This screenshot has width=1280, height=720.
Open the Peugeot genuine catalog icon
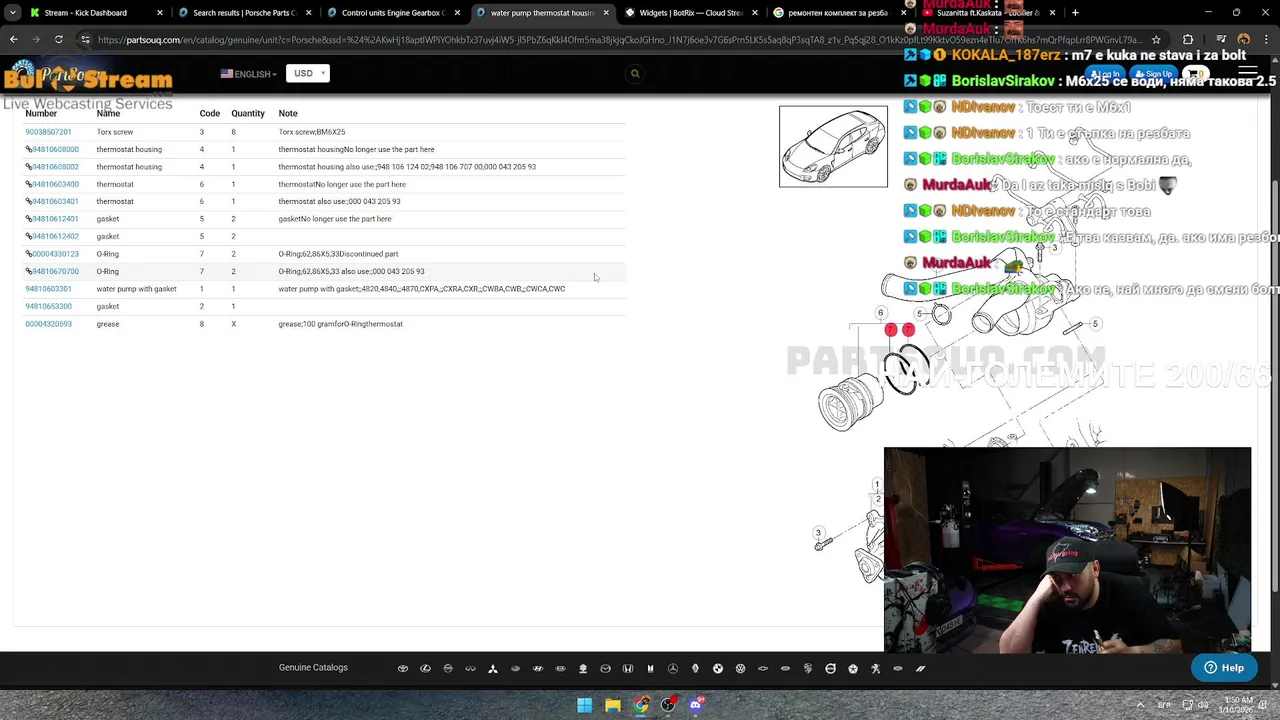(x=876, y=668)
